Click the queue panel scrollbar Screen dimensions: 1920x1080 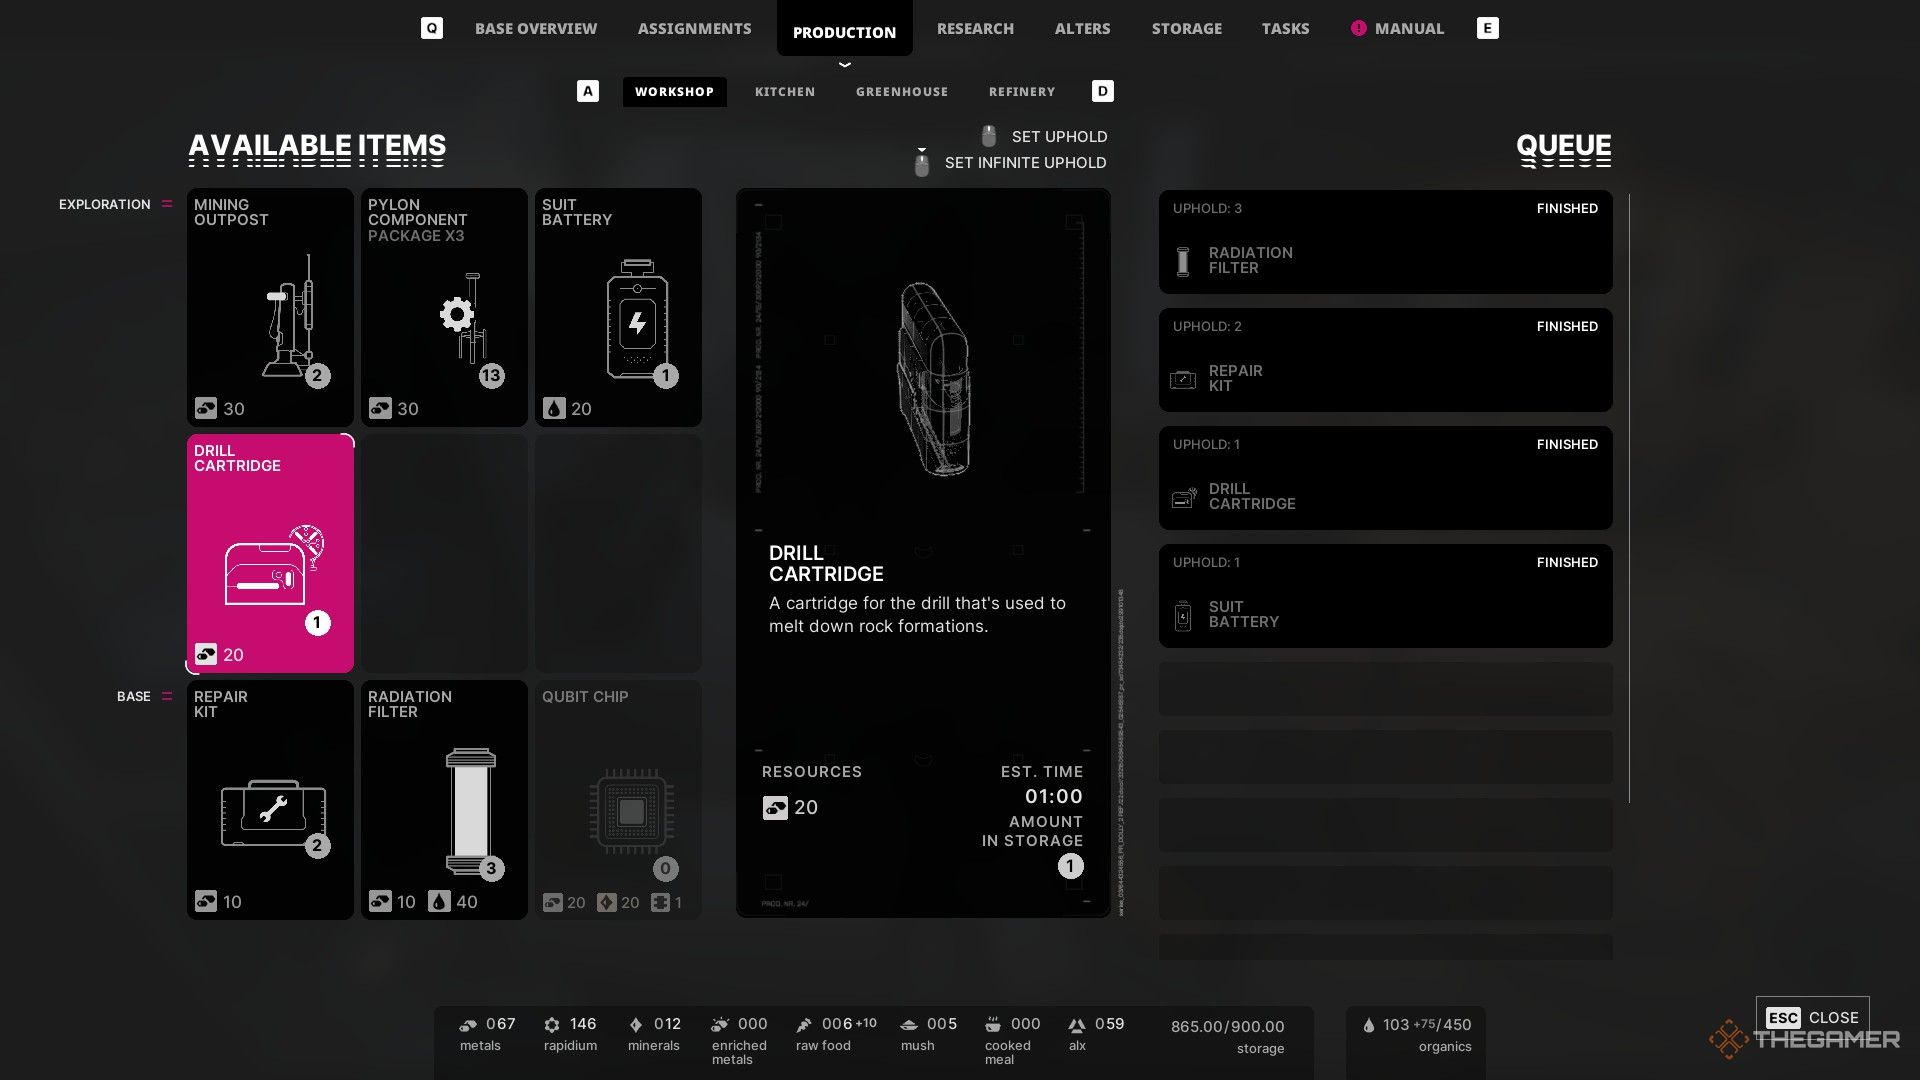1629,498
